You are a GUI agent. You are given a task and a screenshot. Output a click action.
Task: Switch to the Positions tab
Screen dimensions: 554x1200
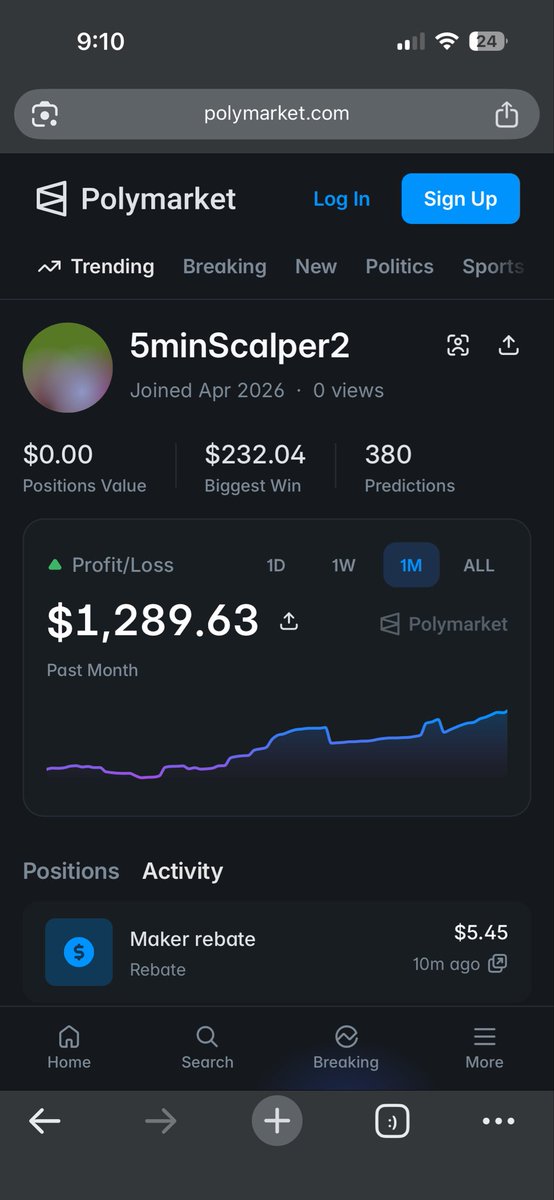71,871
